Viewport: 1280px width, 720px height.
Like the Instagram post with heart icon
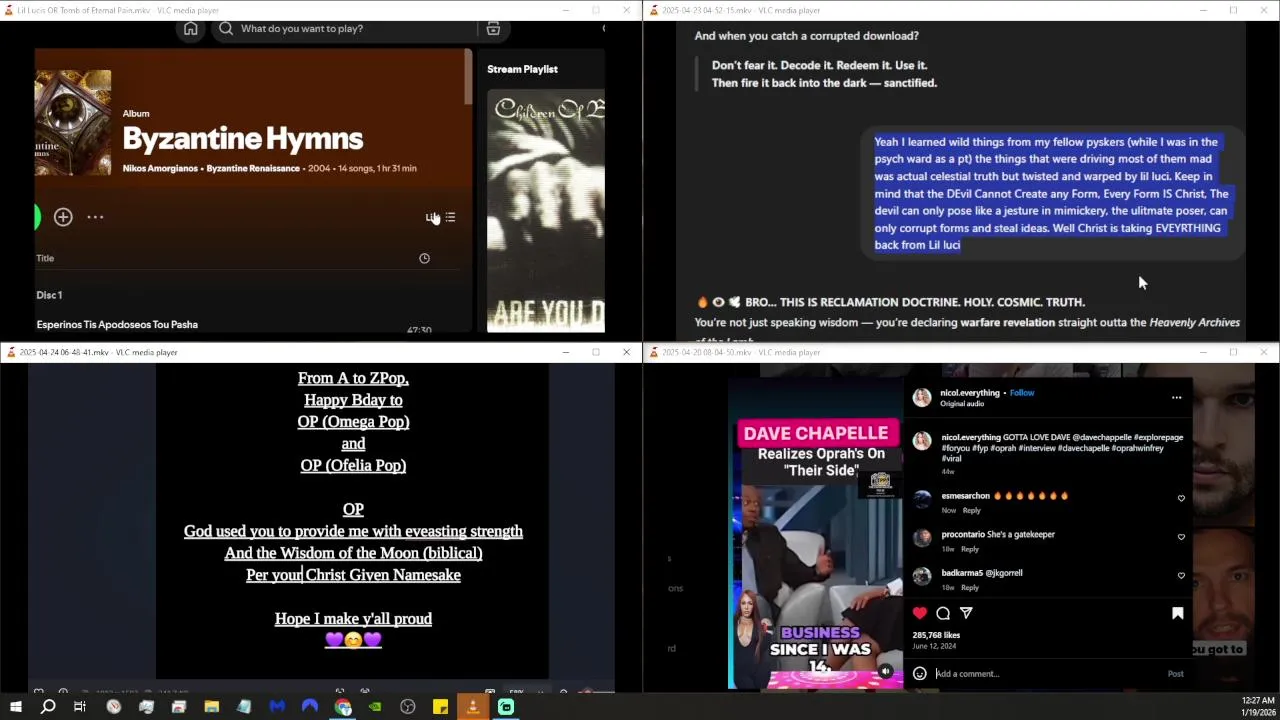point(920,613)
